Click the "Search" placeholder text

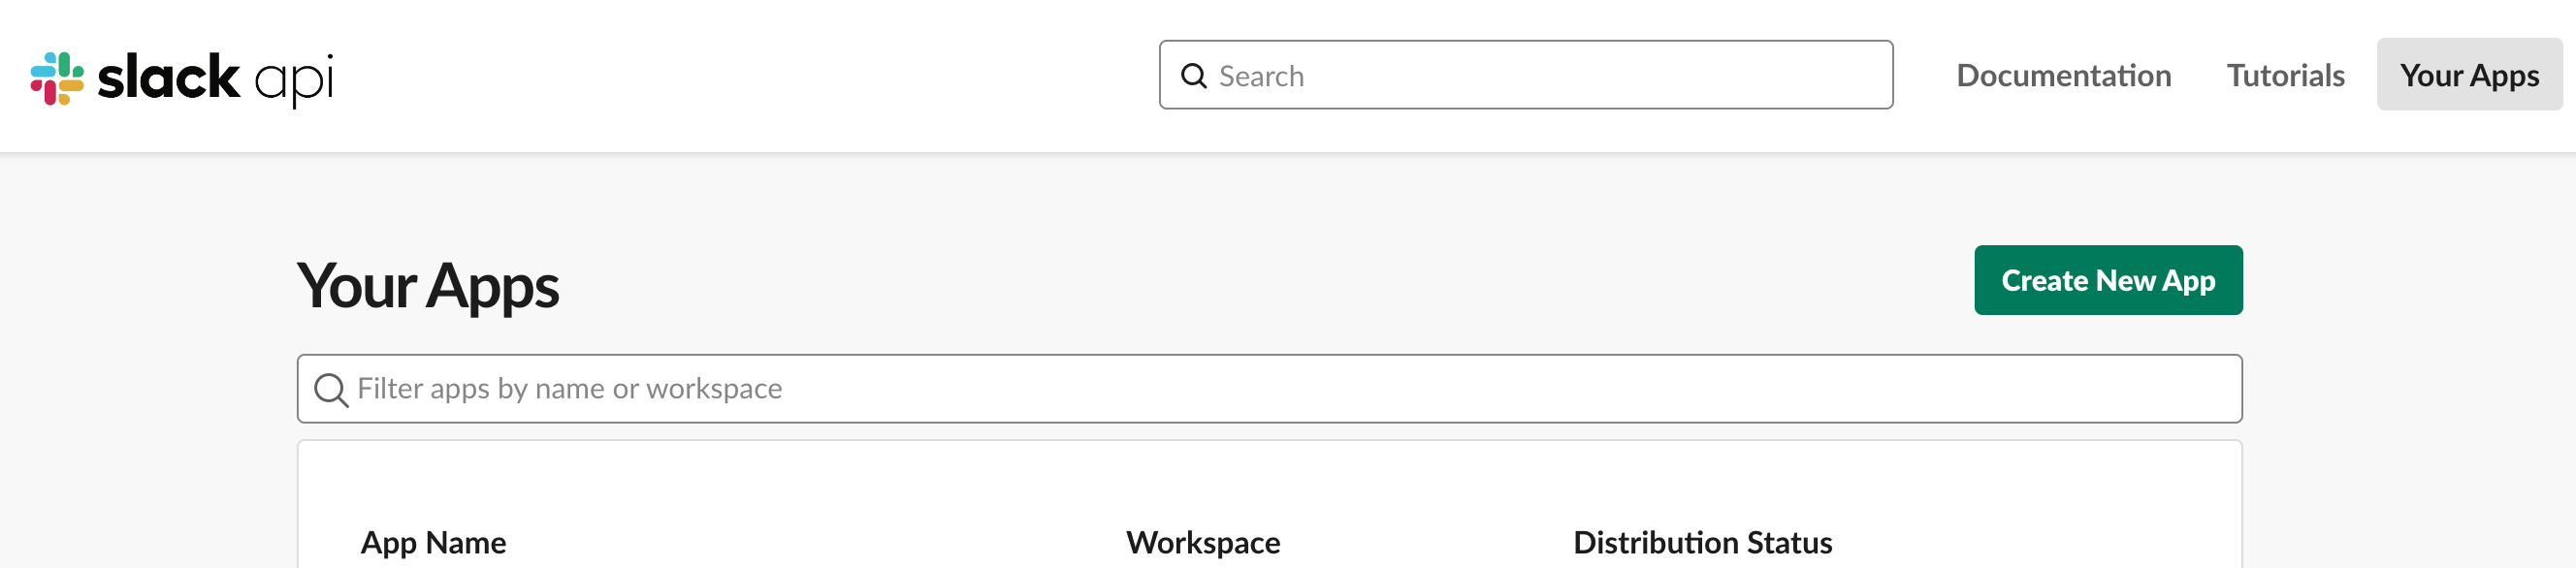pos(1261,76)
